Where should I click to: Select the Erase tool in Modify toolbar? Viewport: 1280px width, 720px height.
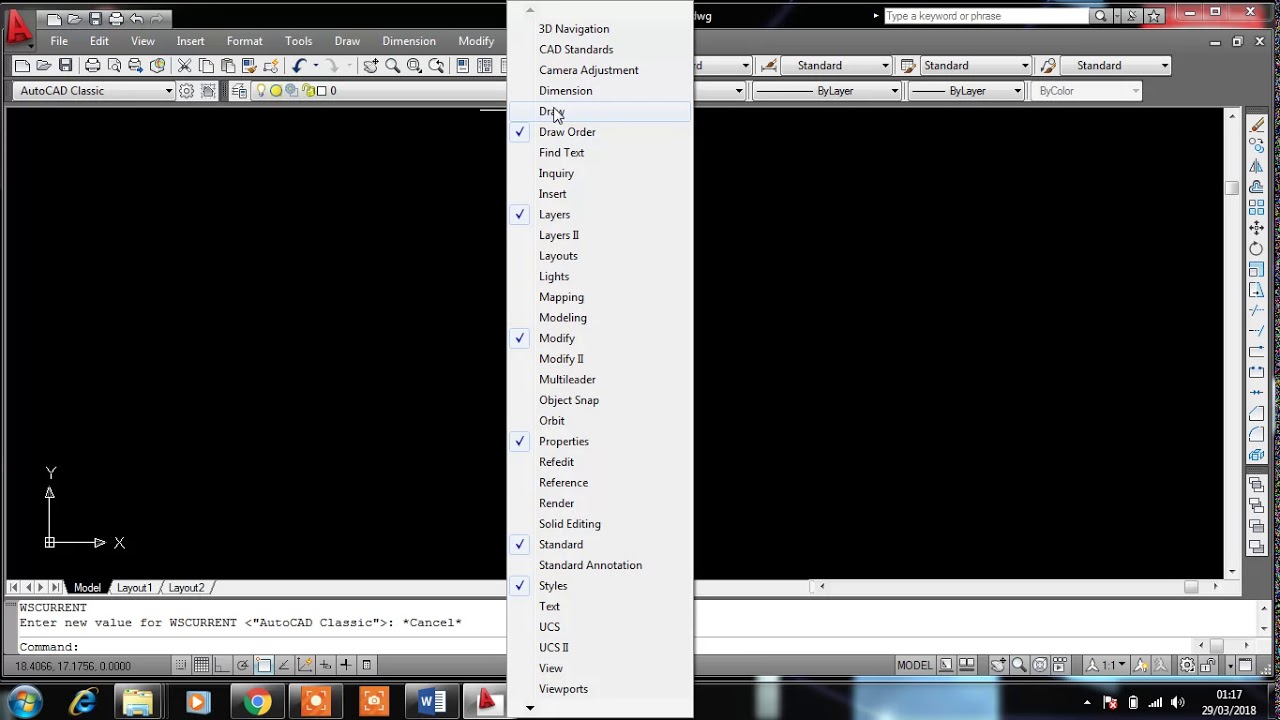click(x=1257, y=125)
